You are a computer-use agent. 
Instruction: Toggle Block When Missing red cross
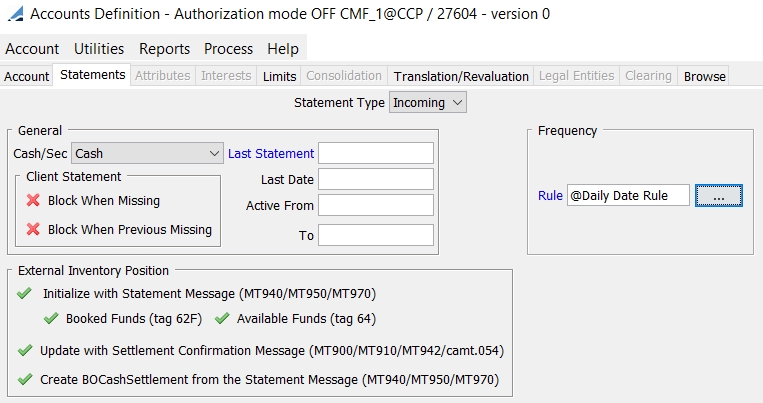[x=33, y=200]
